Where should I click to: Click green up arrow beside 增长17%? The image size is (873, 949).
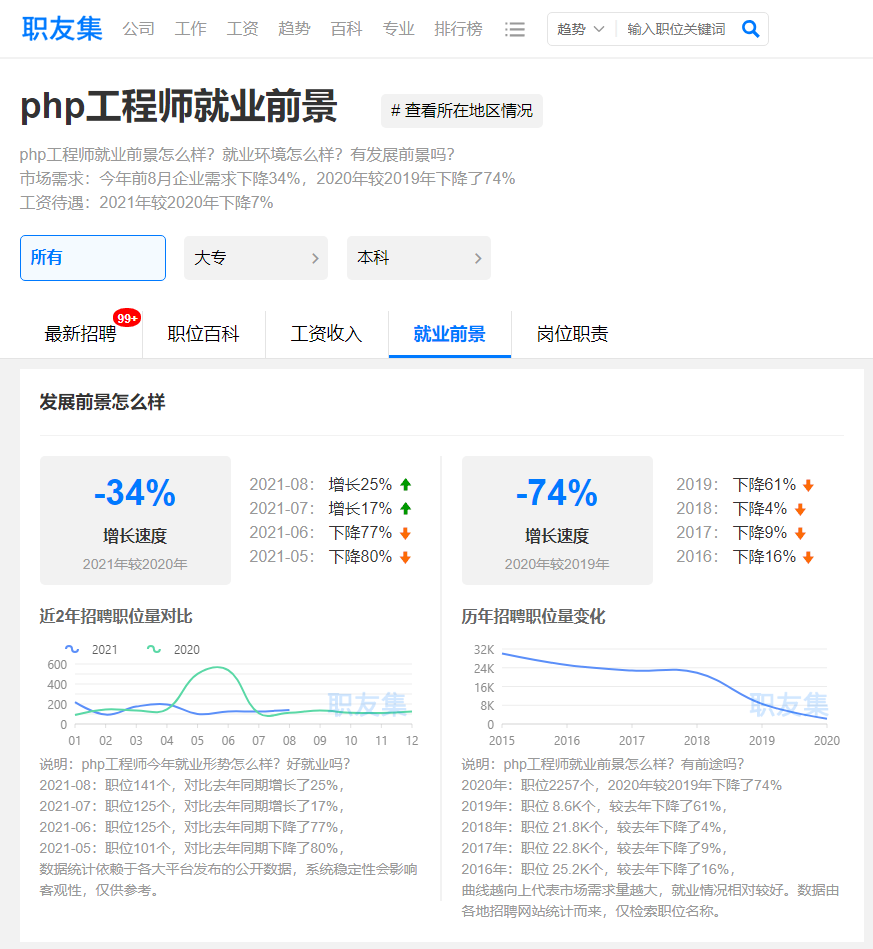tap(406, 509)
